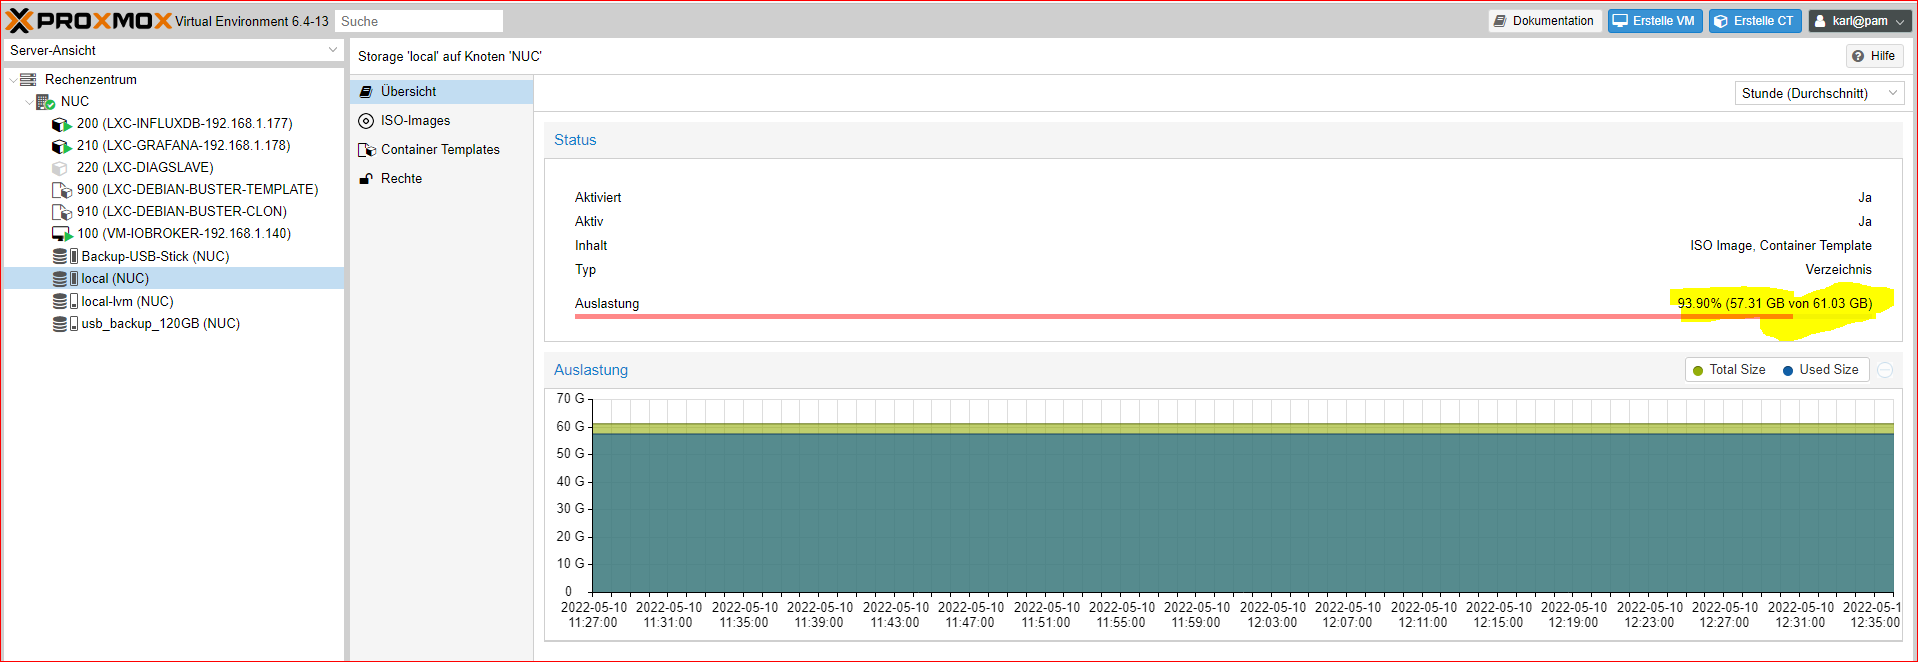
Task: Select VM 100 IOBROKER monitor icon
Action: point(61,234)
